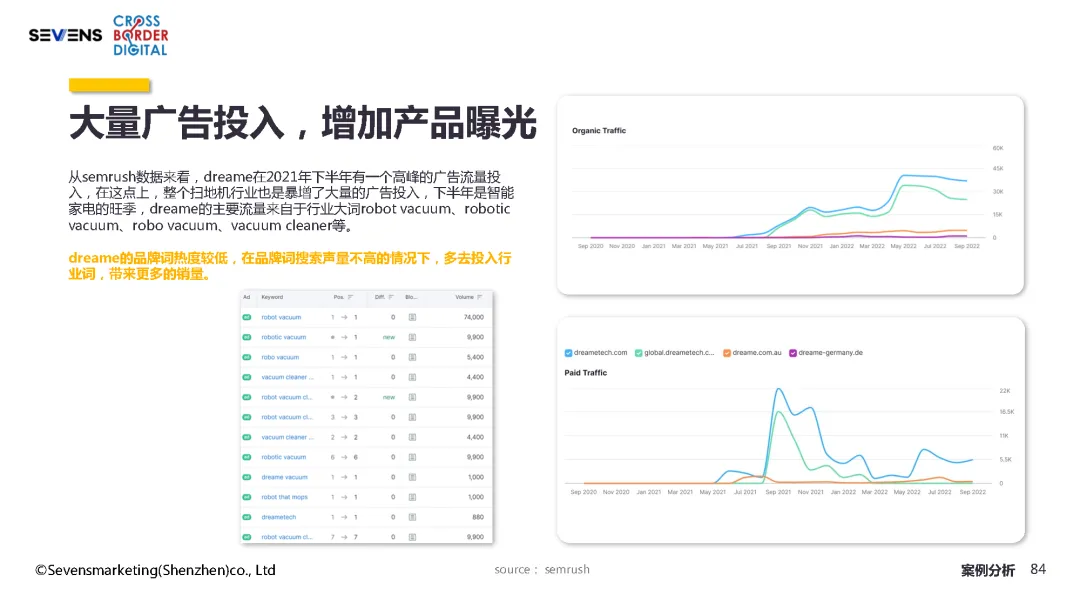
Task: Open the robot that mops keyword link
Action: (284, 497)
